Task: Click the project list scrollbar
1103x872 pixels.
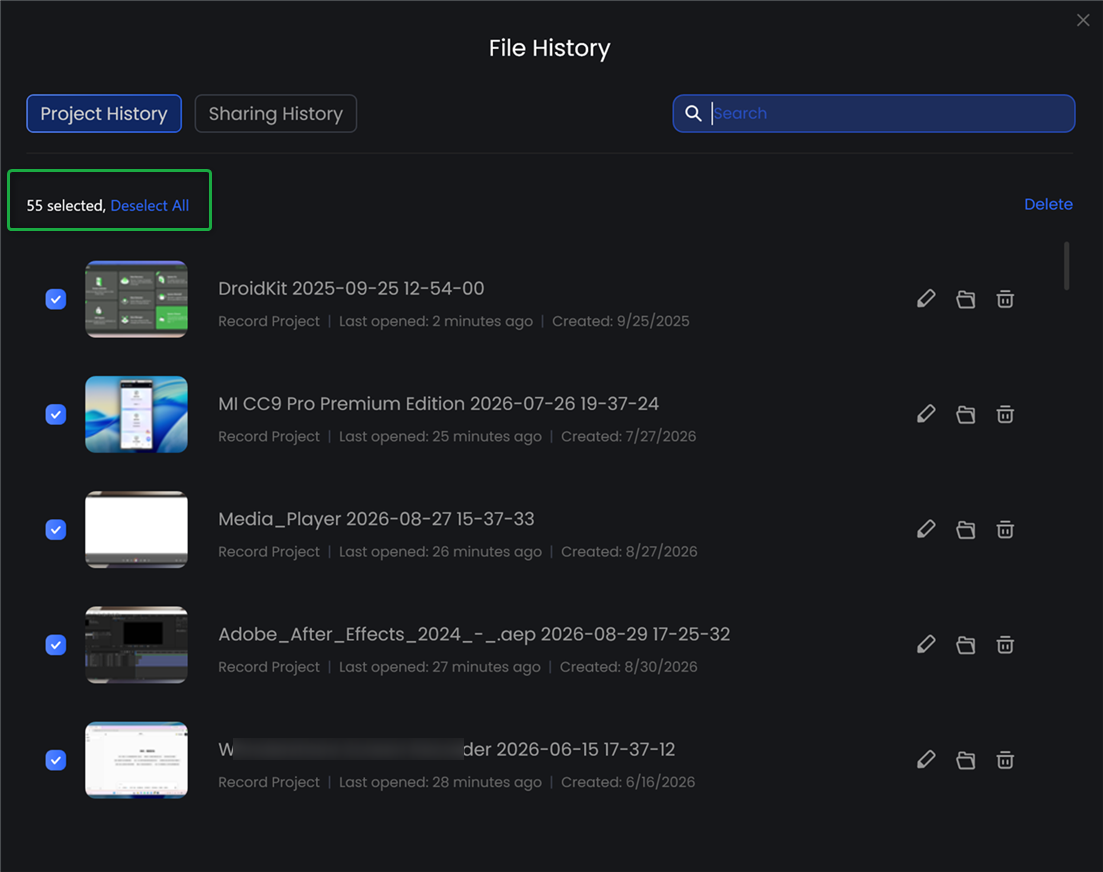Action: tap(1066, 266)
